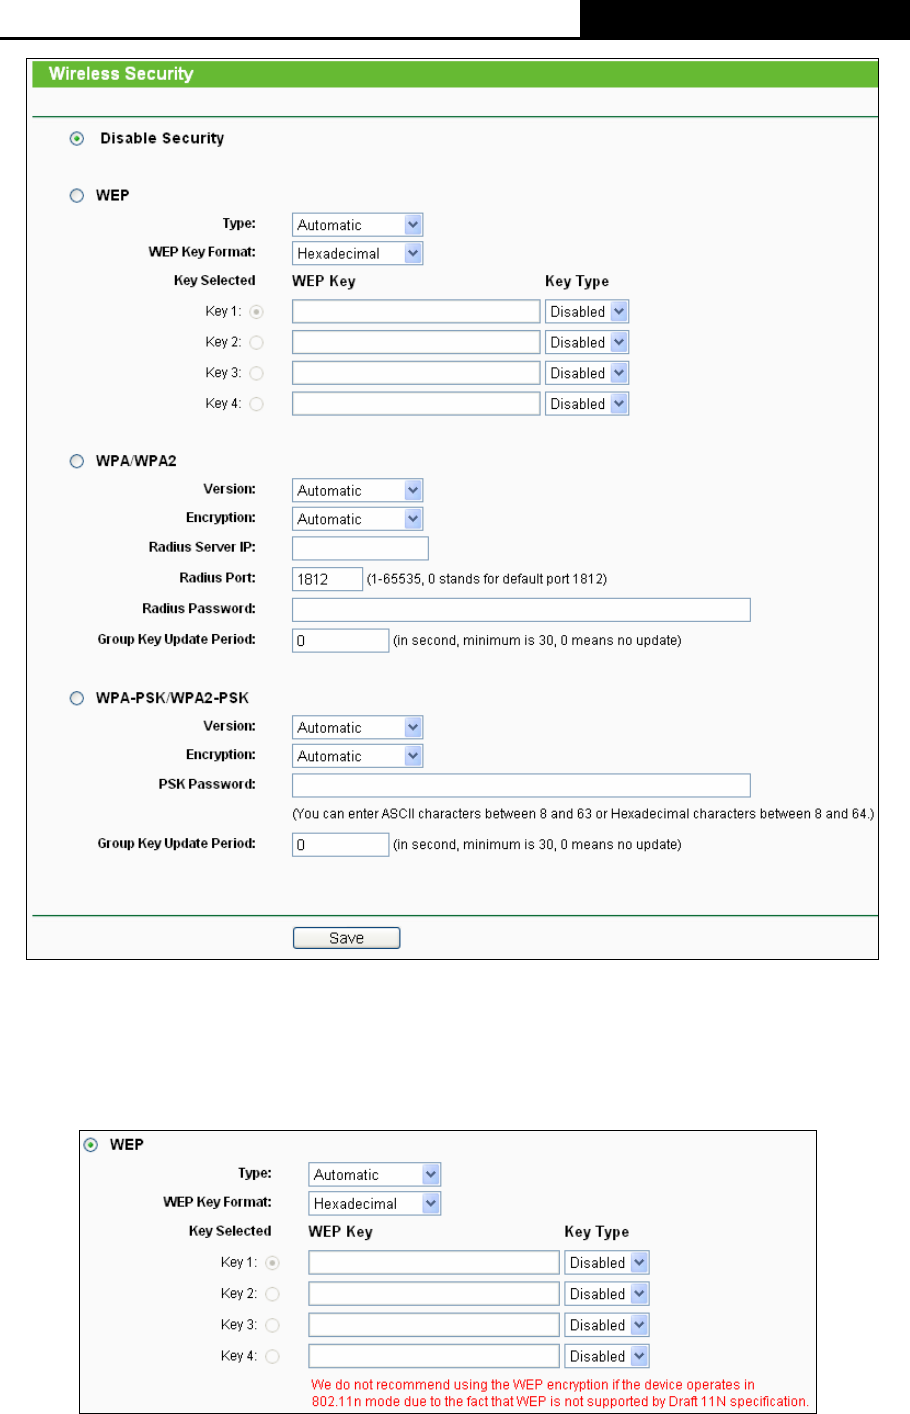
Task: Choose the WPA-PSK/WPA2-PSK security option
Action: point(77,698)
